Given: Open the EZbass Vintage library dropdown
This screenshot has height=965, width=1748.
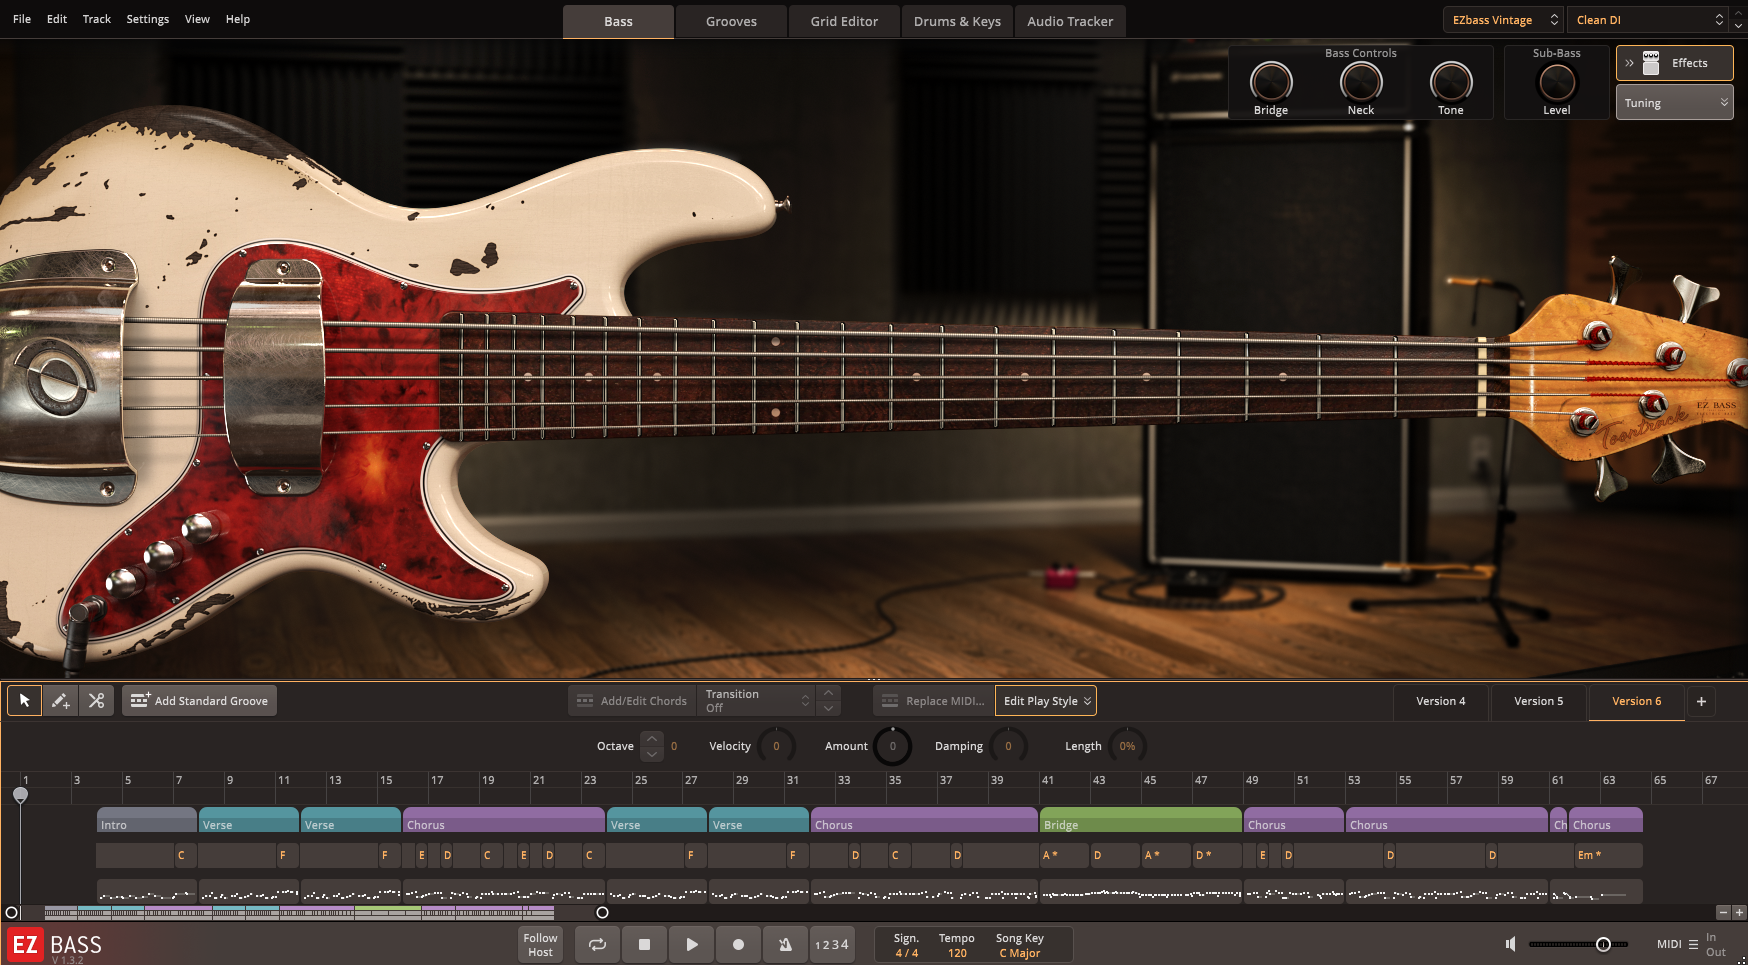Looking at the screenshot, I should (x=1502, y=20).
